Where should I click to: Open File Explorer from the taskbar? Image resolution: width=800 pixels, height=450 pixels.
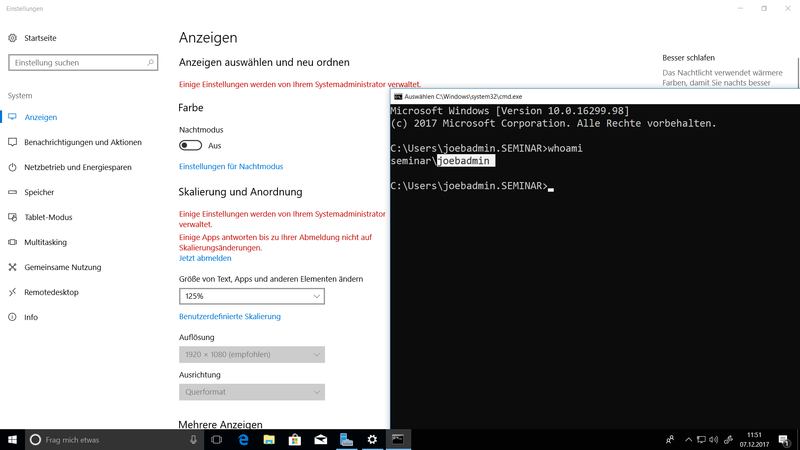269,439
